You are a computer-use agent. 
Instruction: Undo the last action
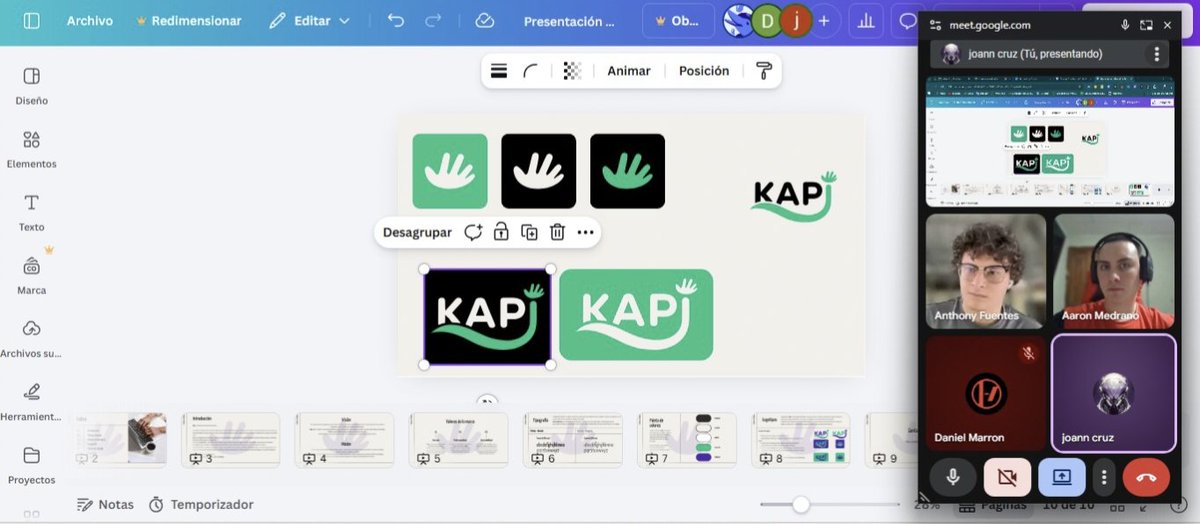click(x=396, y=21)
